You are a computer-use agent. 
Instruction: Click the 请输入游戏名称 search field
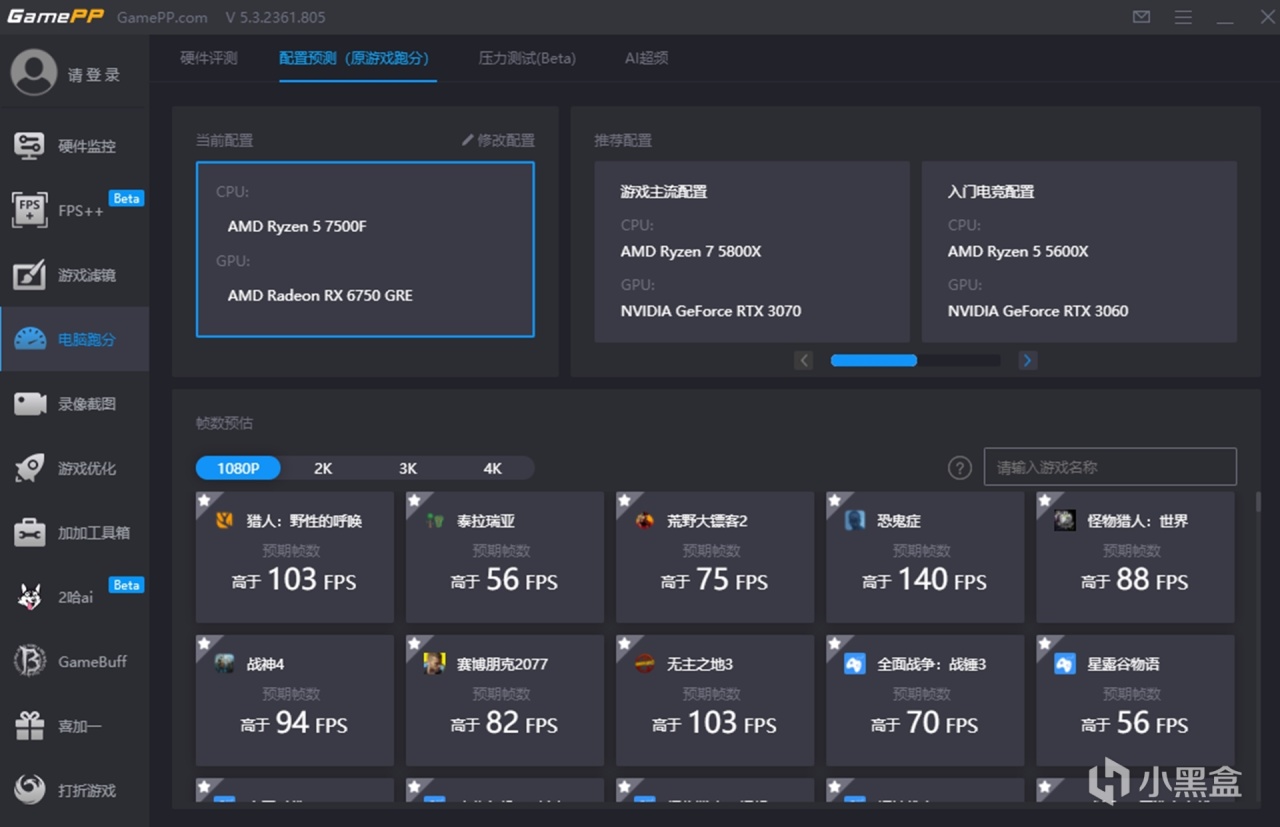1110,467
